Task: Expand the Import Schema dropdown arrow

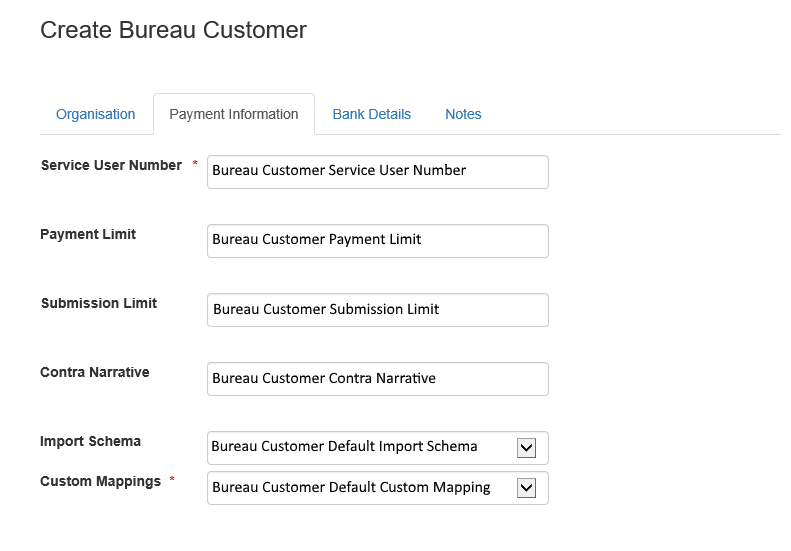Action: tap(526, 447)
